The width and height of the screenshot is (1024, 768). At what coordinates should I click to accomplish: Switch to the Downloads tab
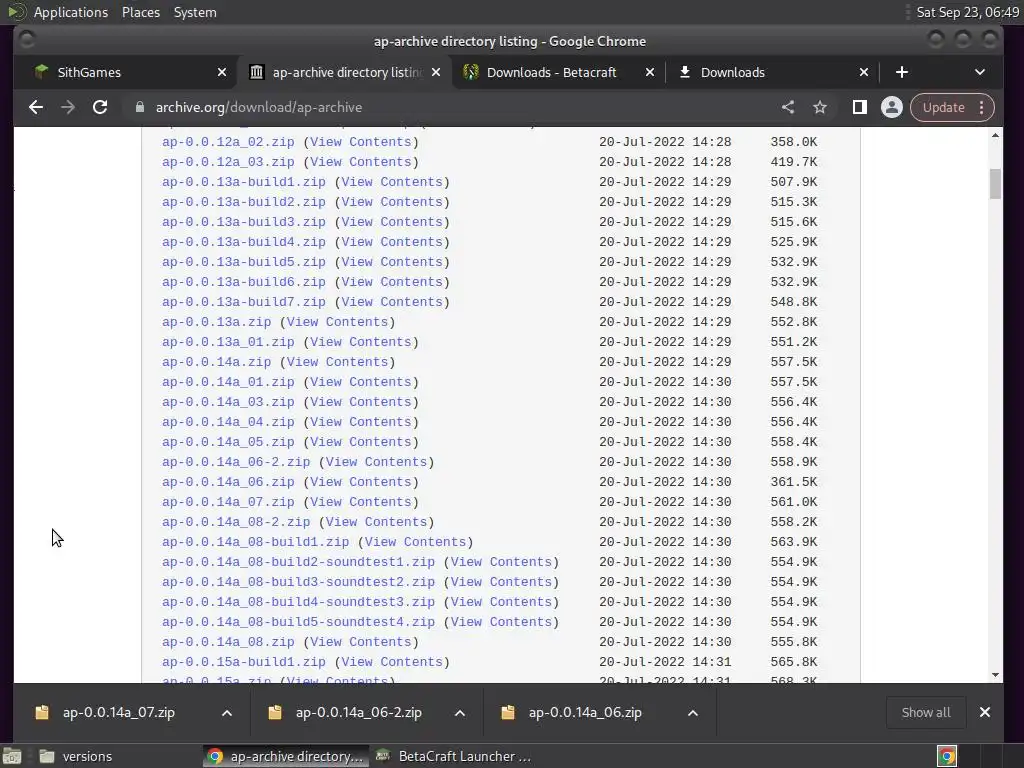click(x=772, y=72)
